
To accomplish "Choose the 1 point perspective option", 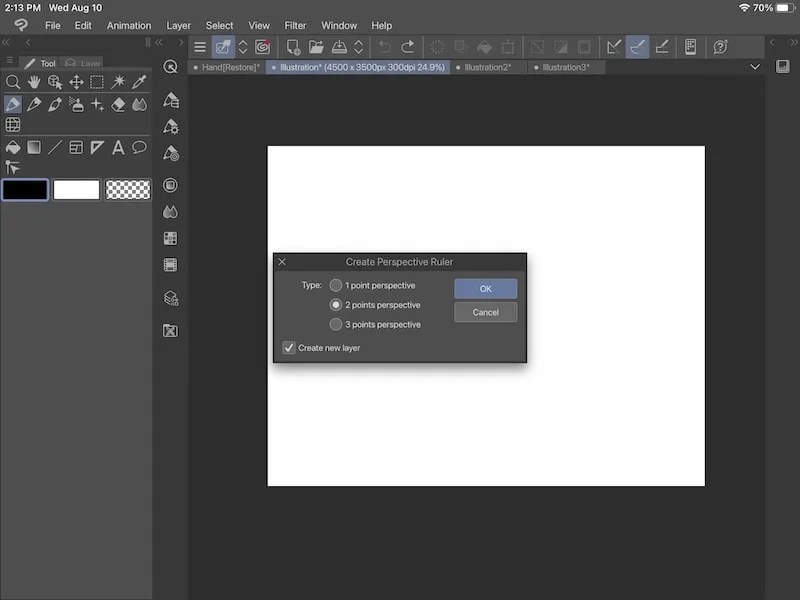I will [x=336, y=285].
